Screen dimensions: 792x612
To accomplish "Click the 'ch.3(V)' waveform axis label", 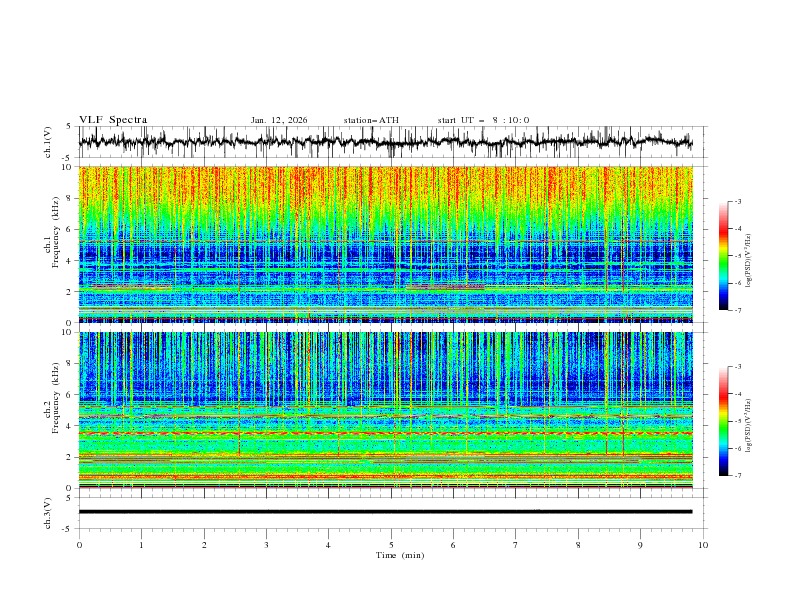I will coord(48,513).
